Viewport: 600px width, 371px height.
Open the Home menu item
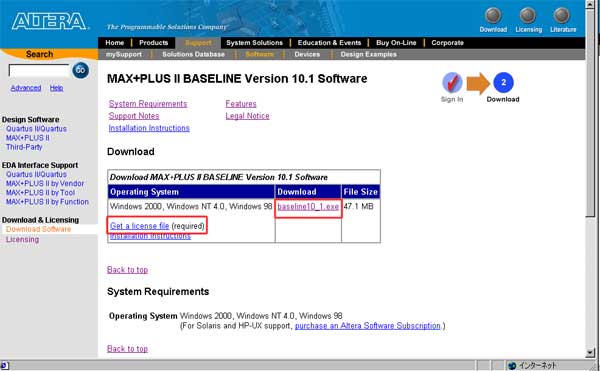point(114,43)
